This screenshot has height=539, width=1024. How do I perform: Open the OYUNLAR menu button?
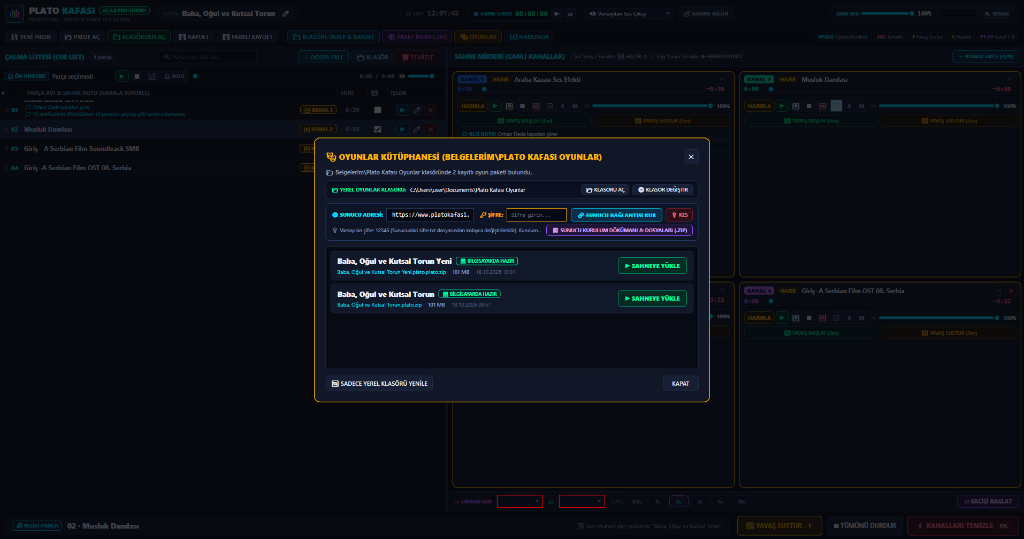[478, 37]
